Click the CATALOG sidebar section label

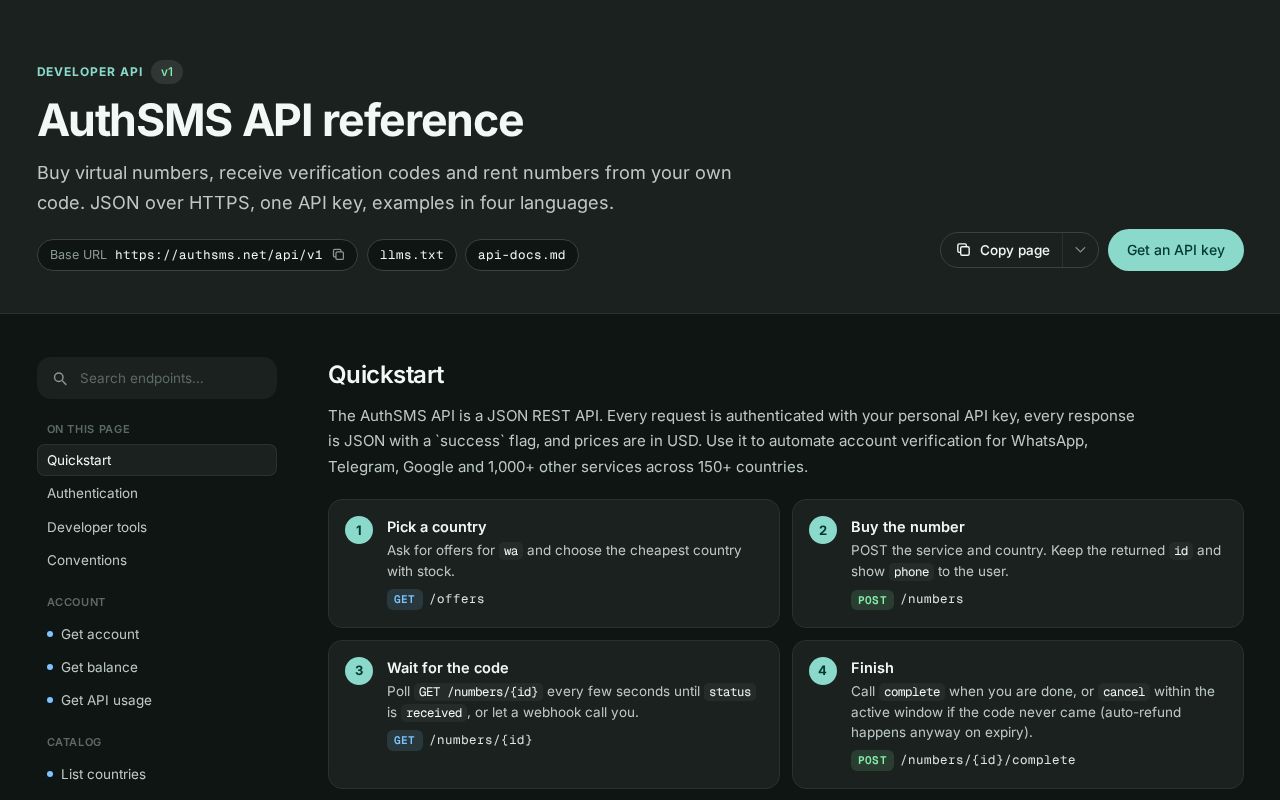[x=74, y=742]
